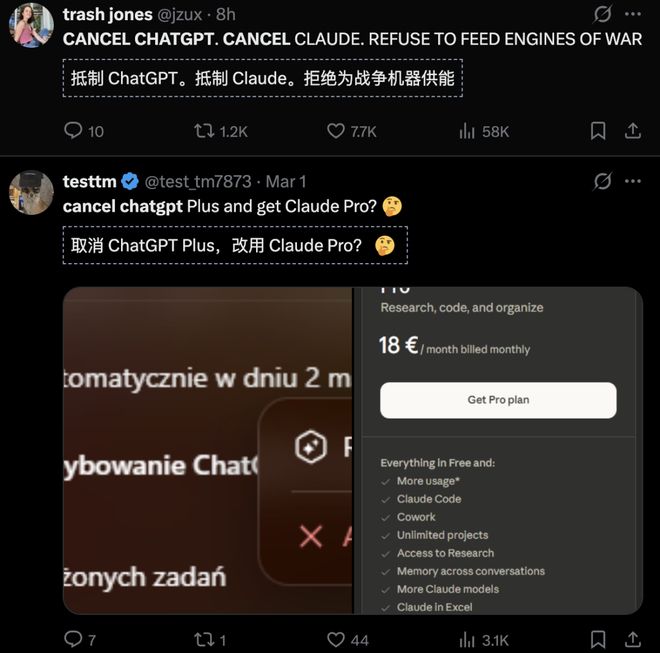Like testtm's tweet
Viewport: 660px width, 653px height.
[x=336, y=639]
